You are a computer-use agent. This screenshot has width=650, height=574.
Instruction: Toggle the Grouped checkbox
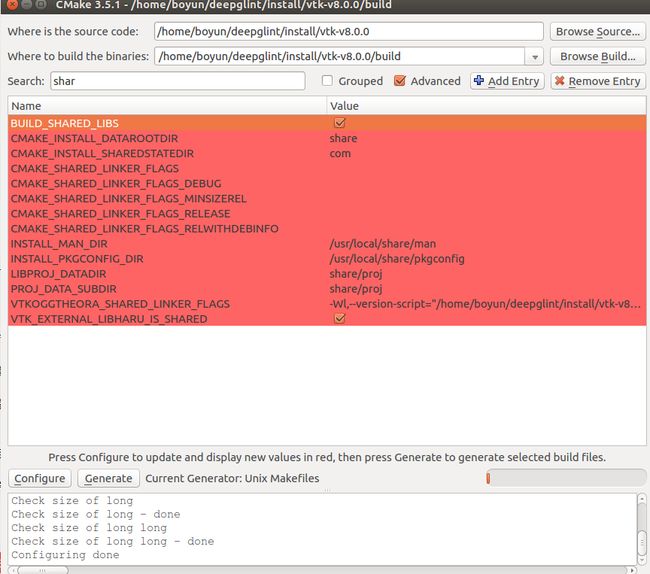point(327,80)
